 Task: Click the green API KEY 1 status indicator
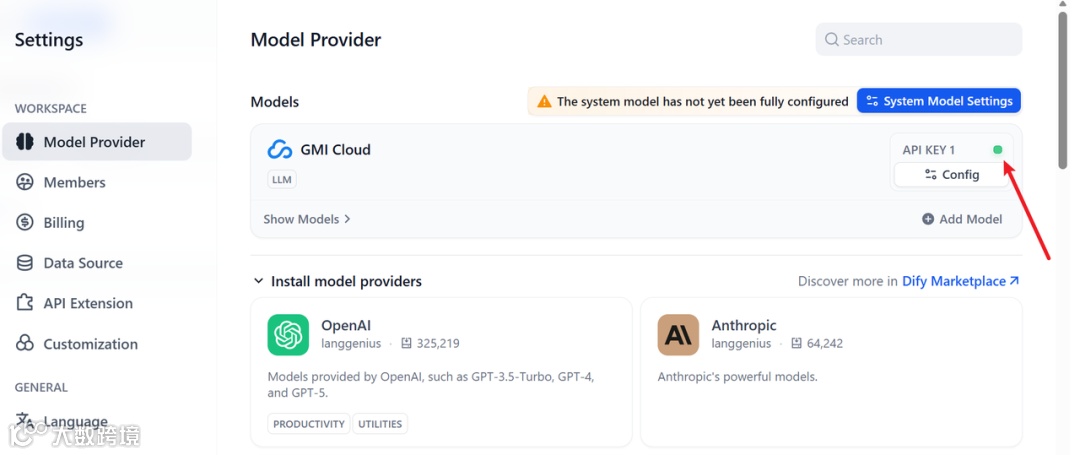(997, 150)
